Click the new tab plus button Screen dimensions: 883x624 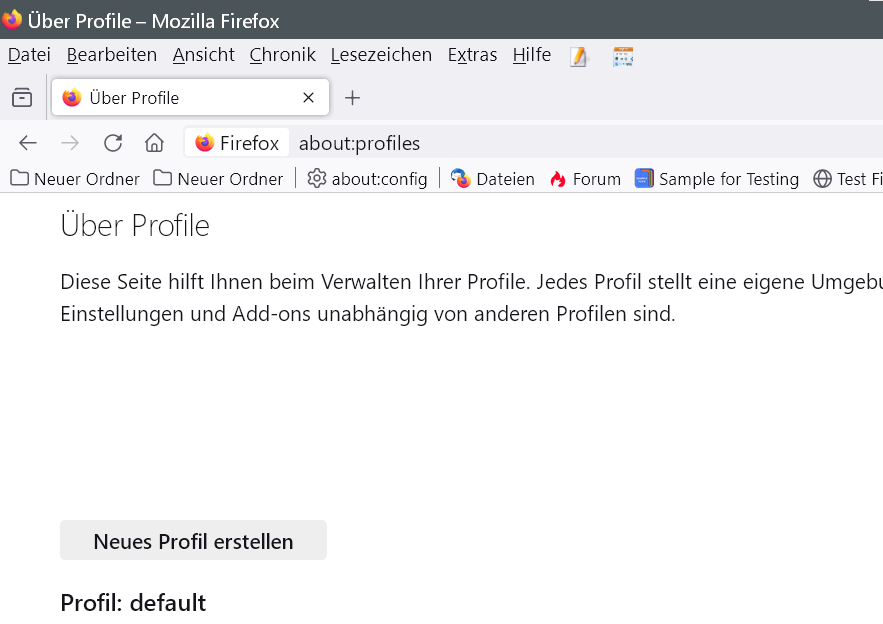click(x=352, y=97)
